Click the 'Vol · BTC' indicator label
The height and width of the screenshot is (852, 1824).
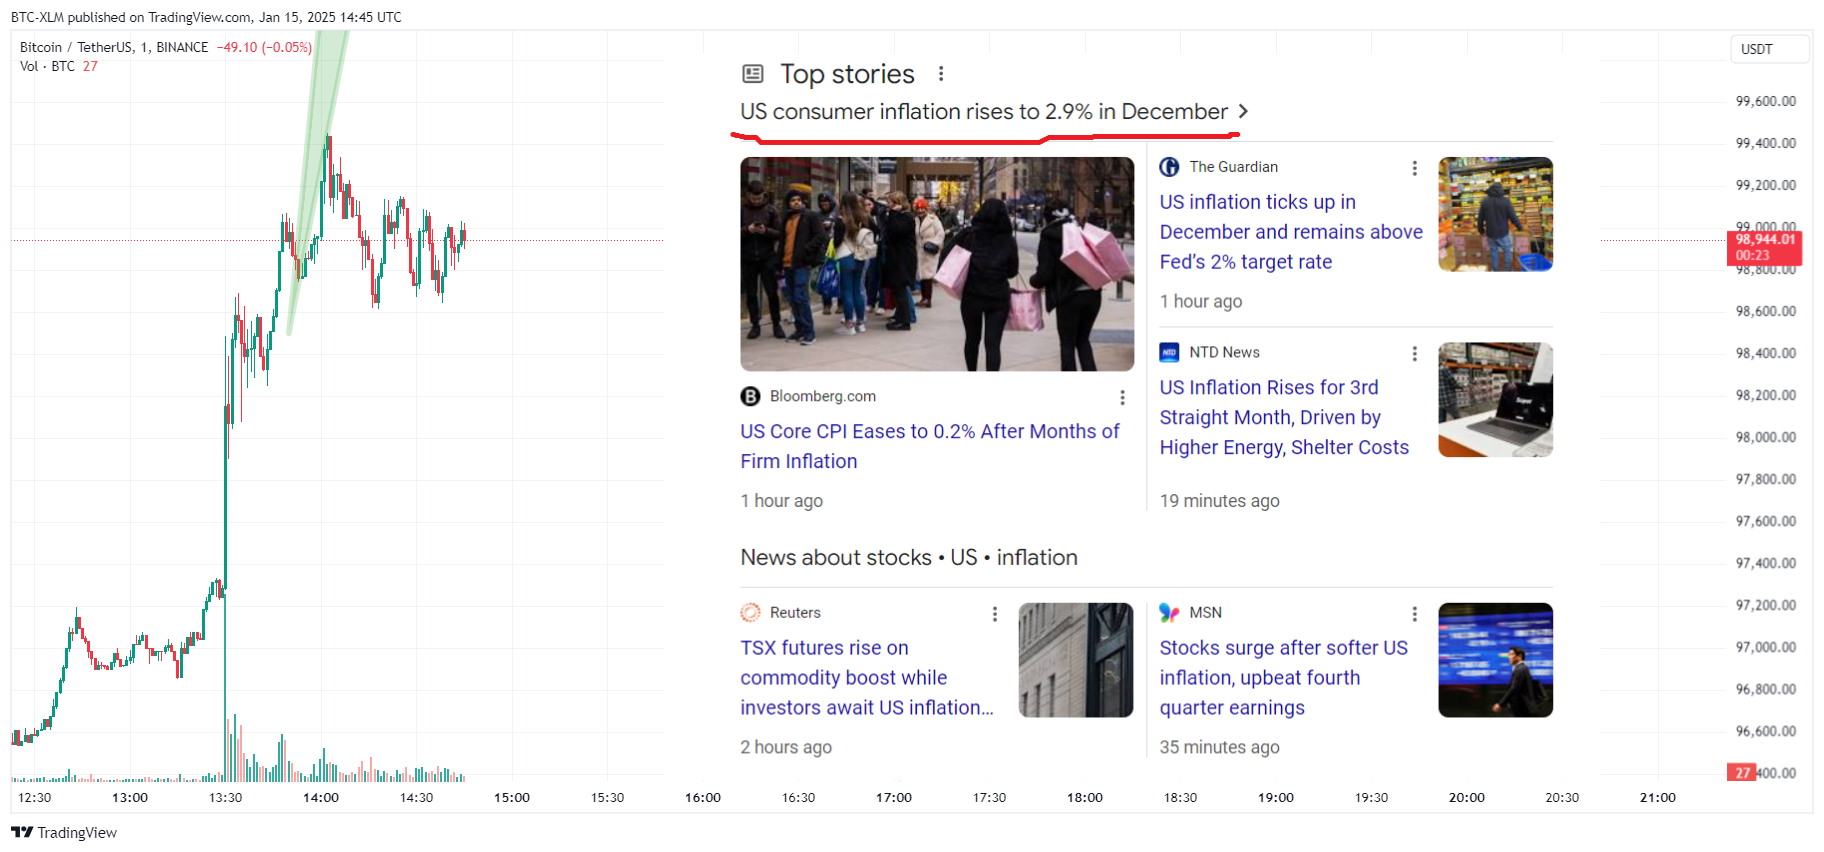(x=47, y=66)
